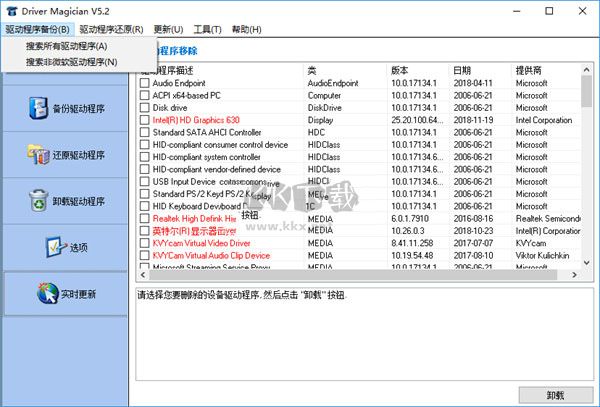Open the 驱动程序还原(R) menu

[x=111, y=29]
